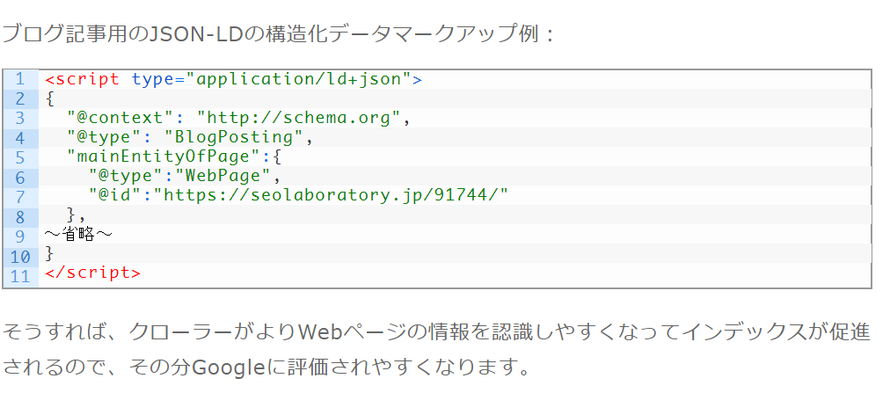Click the "BlogPosting" value
This screenshot has width=890, height=393.
tap(233, 137)
